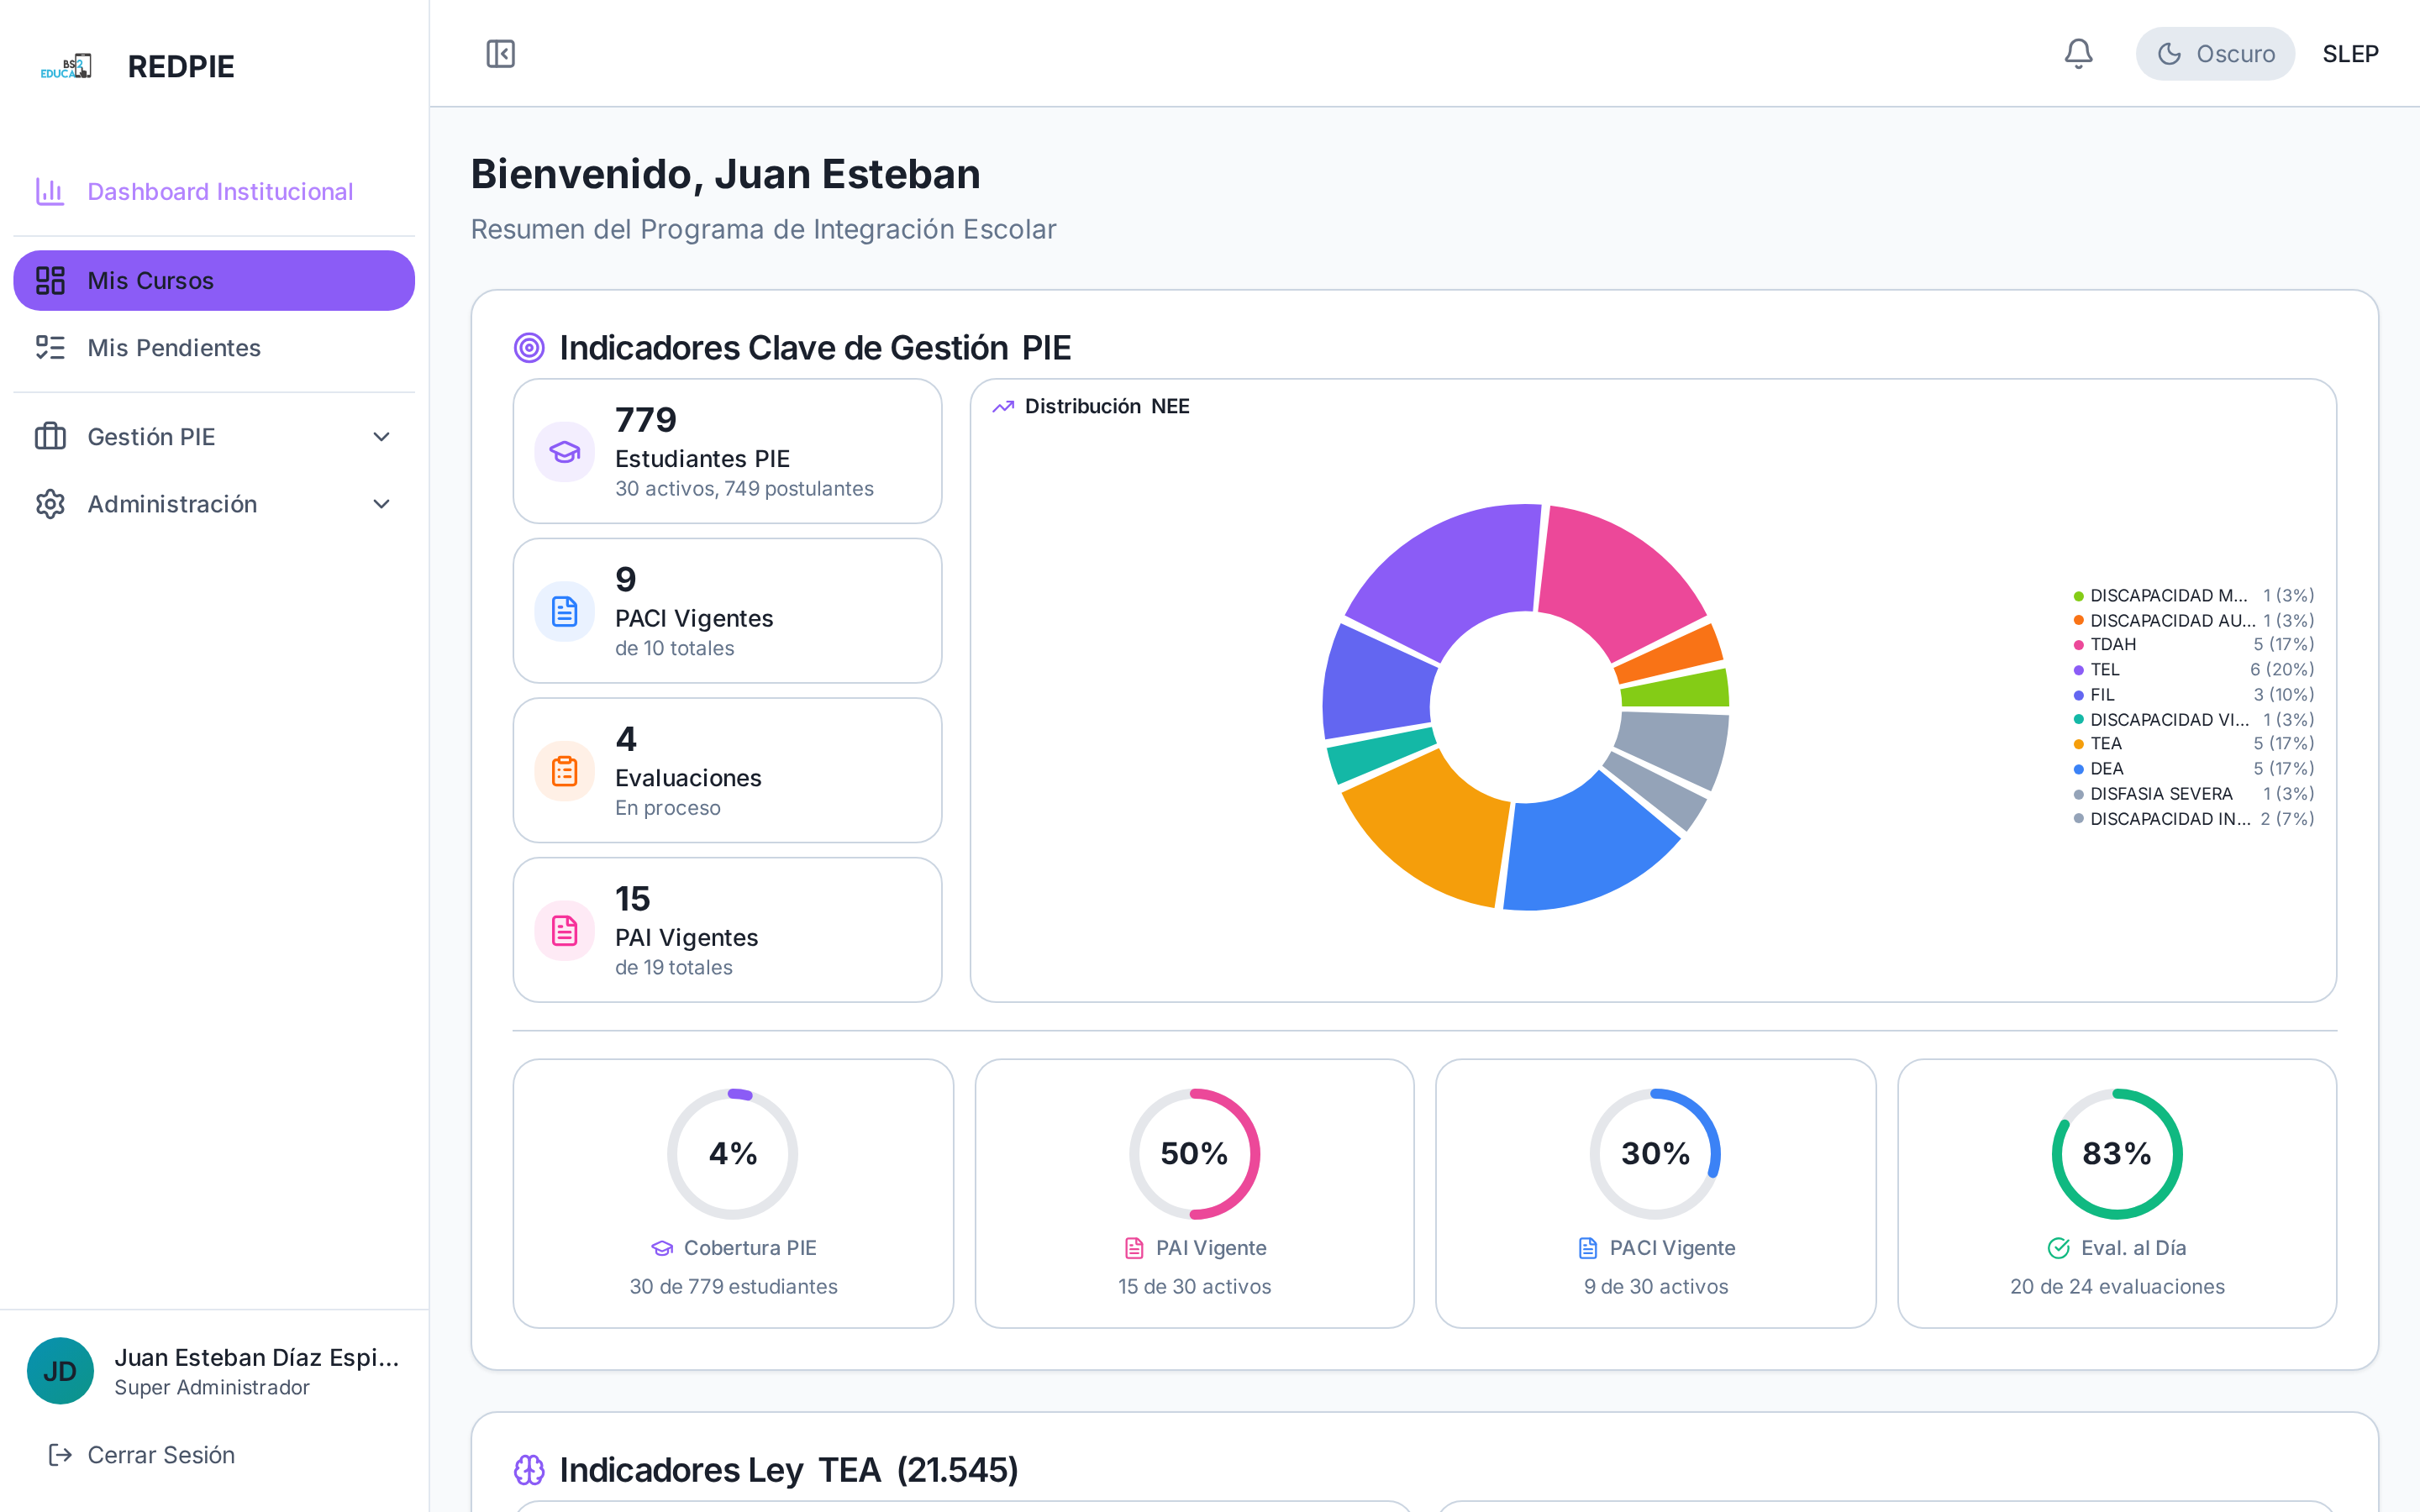2420x1512 pixels.
Task: Open notifications bell
Action: 2078,54
